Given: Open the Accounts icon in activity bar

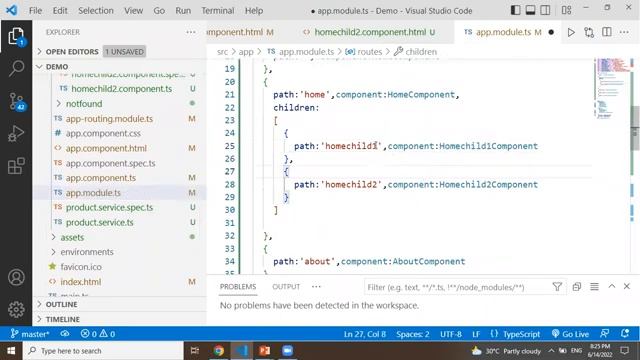Looking at the screenshot, I should coord(16,278).
